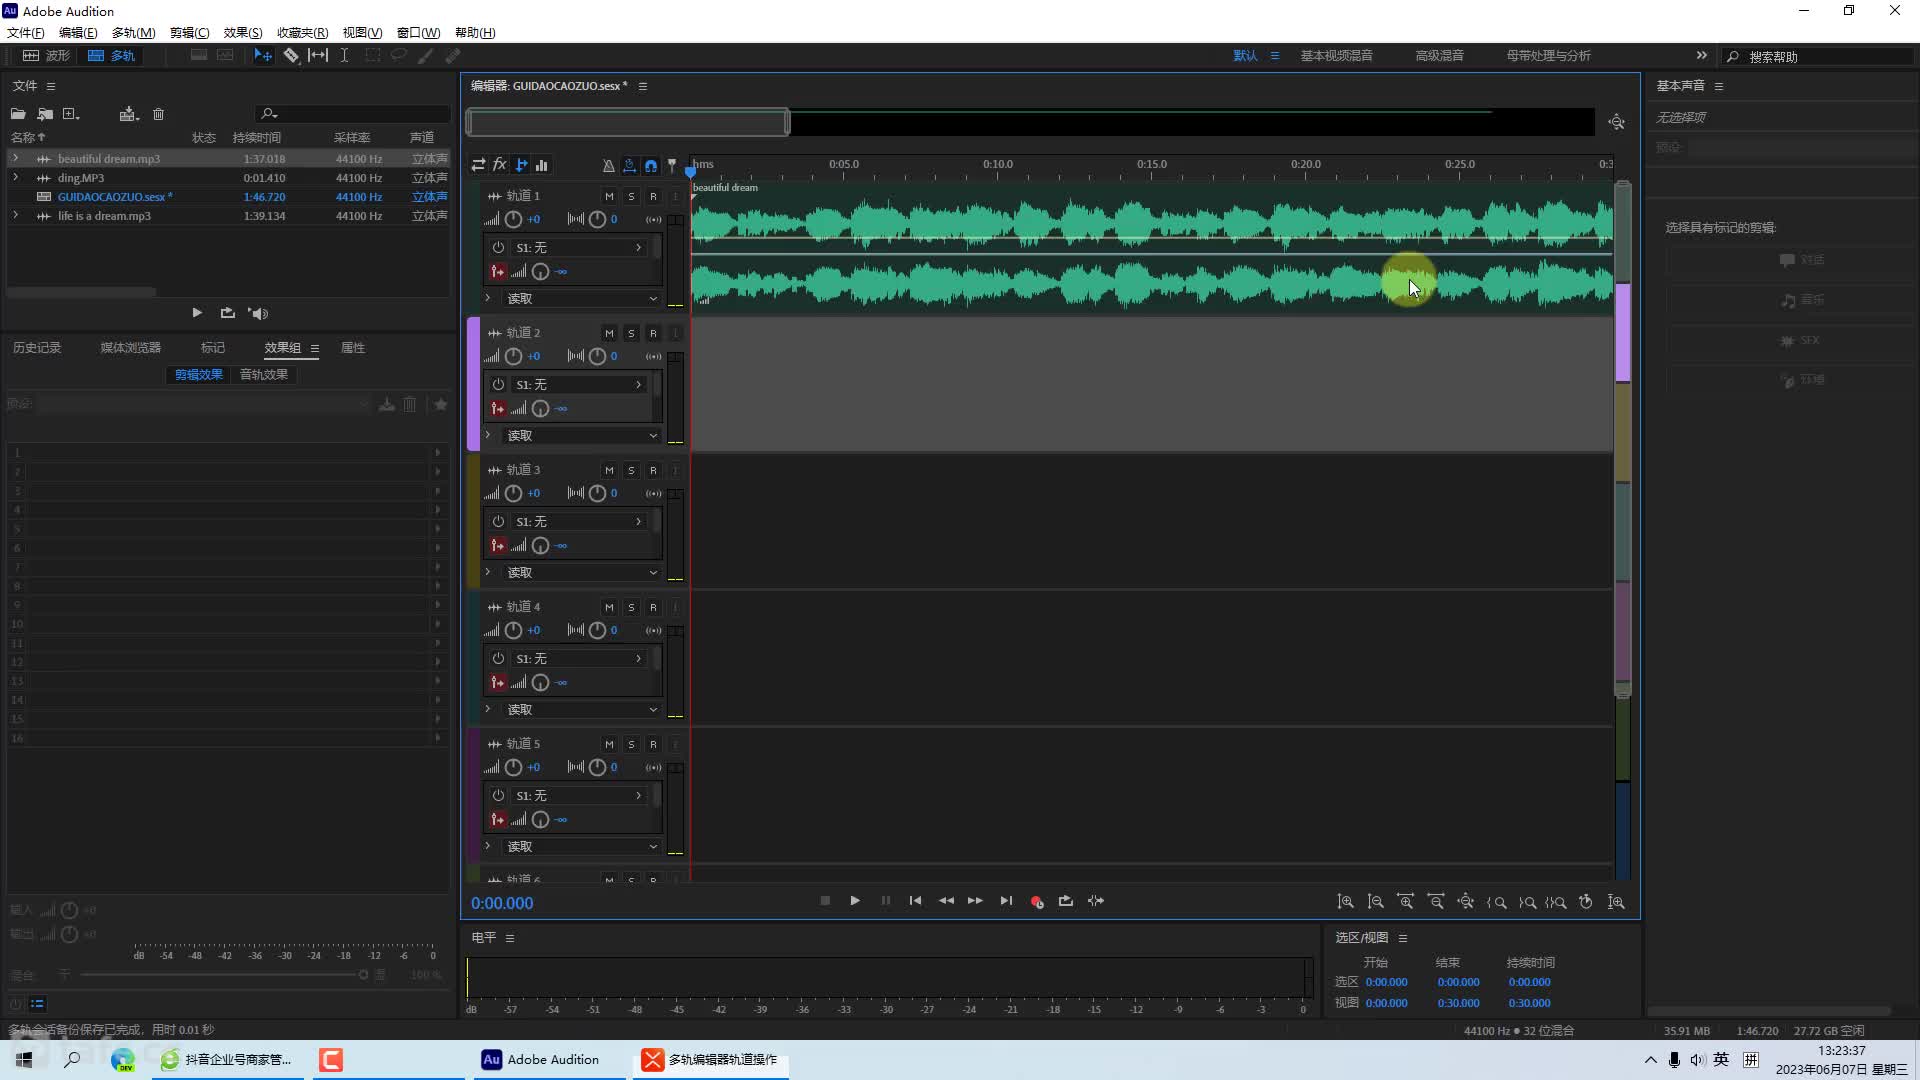This screenshot has width=1920, height=1080.
Task: Expand beautiful dream.mp3 file entry
Action: tap(15, 158)
